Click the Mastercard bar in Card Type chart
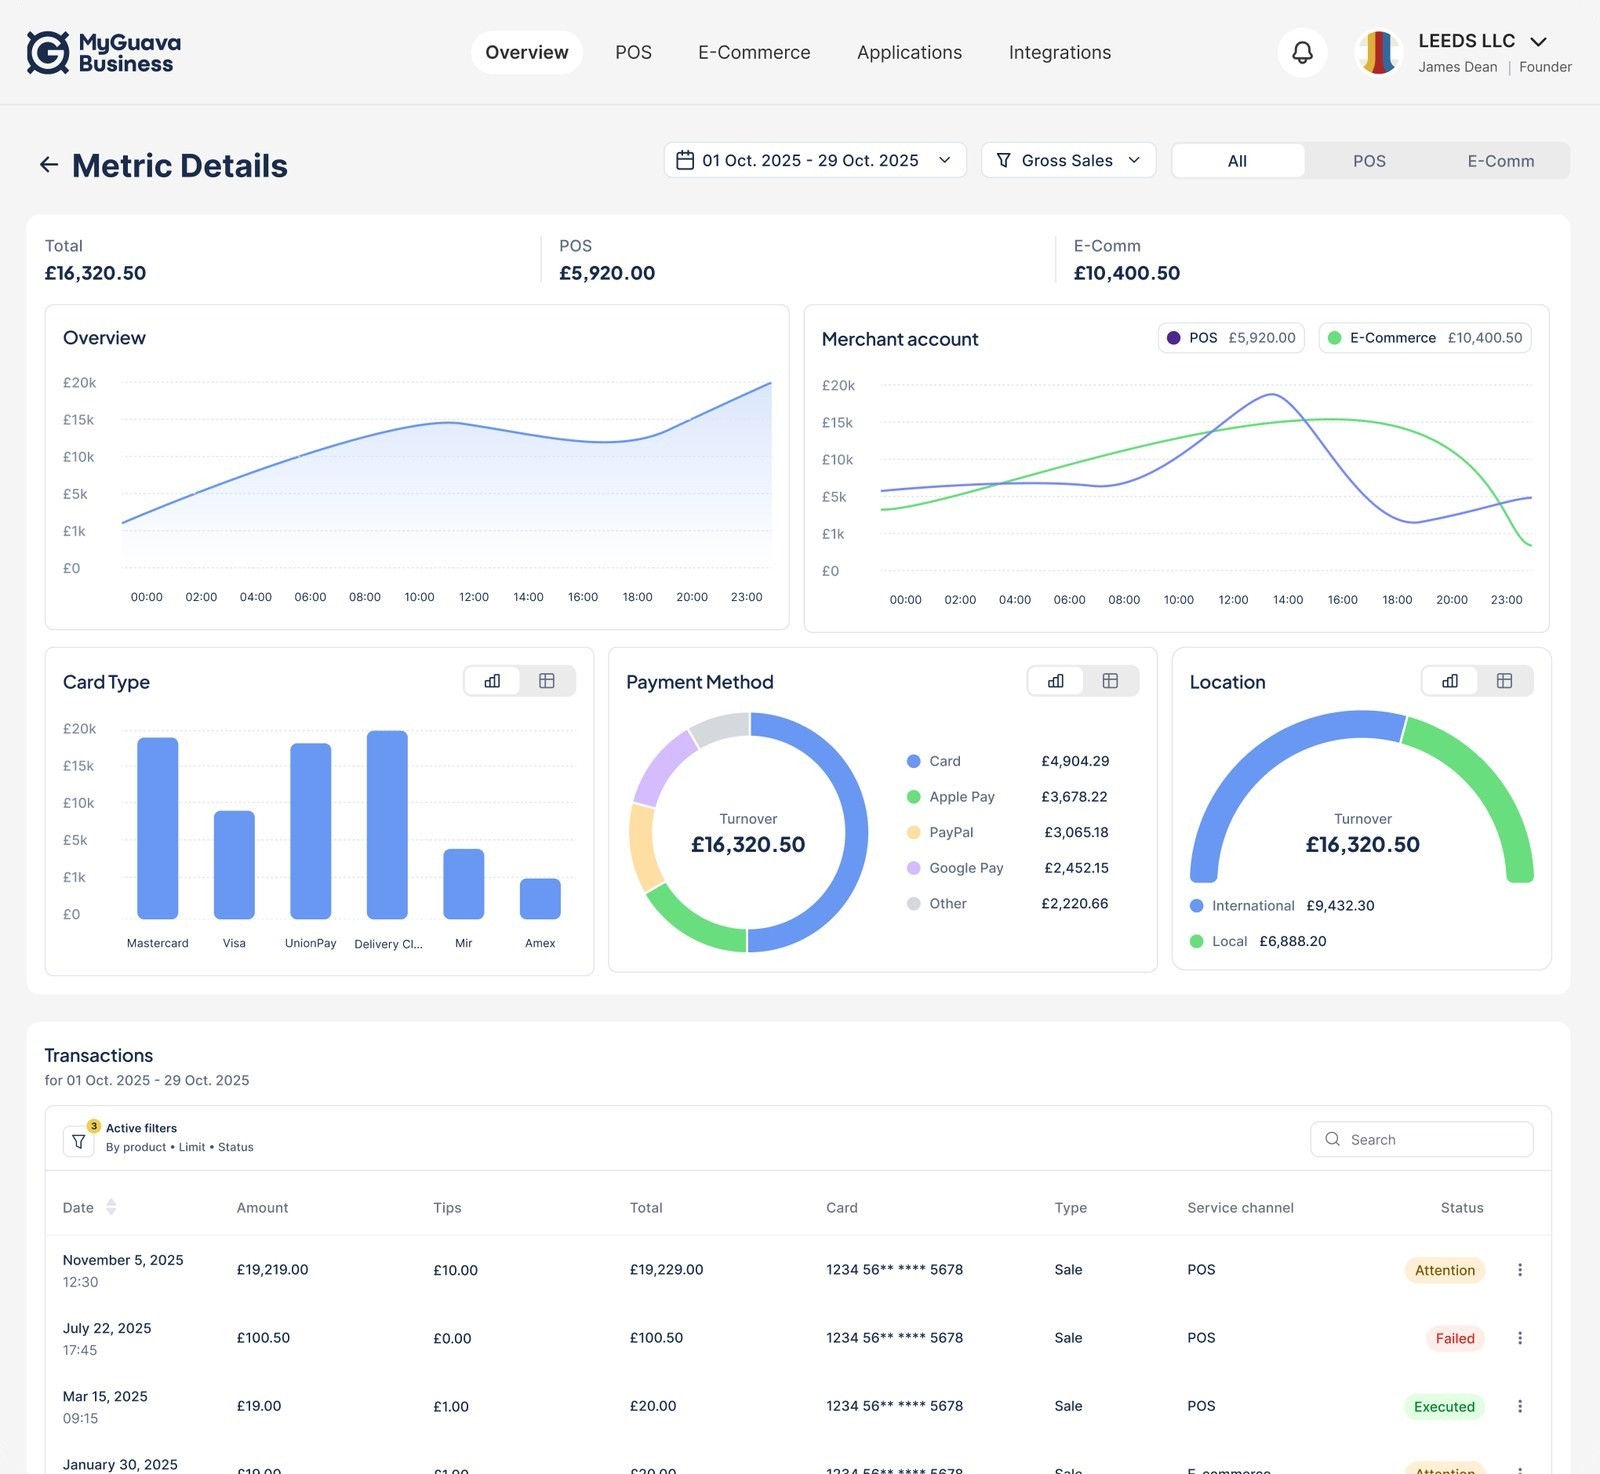 point(158,828)
